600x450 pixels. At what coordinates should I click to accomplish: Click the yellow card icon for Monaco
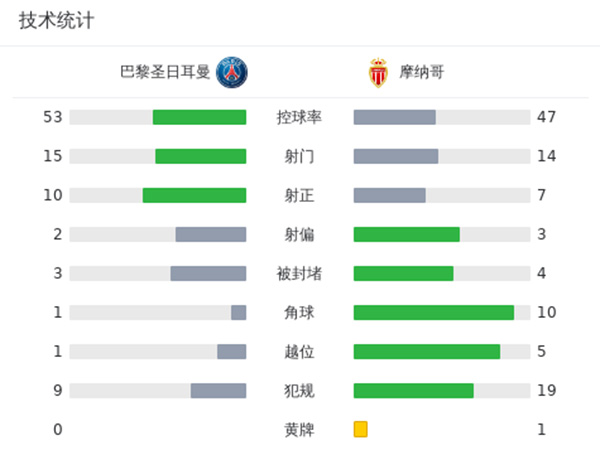(360, 429)
